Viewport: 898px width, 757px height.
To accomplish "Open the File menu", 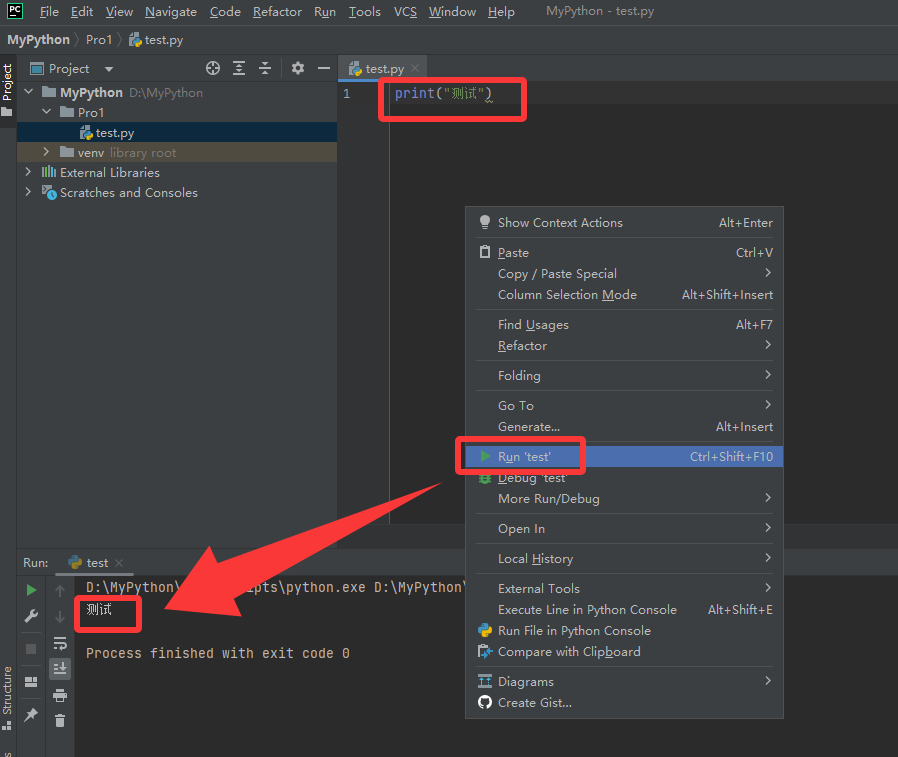I will (49, 11).
